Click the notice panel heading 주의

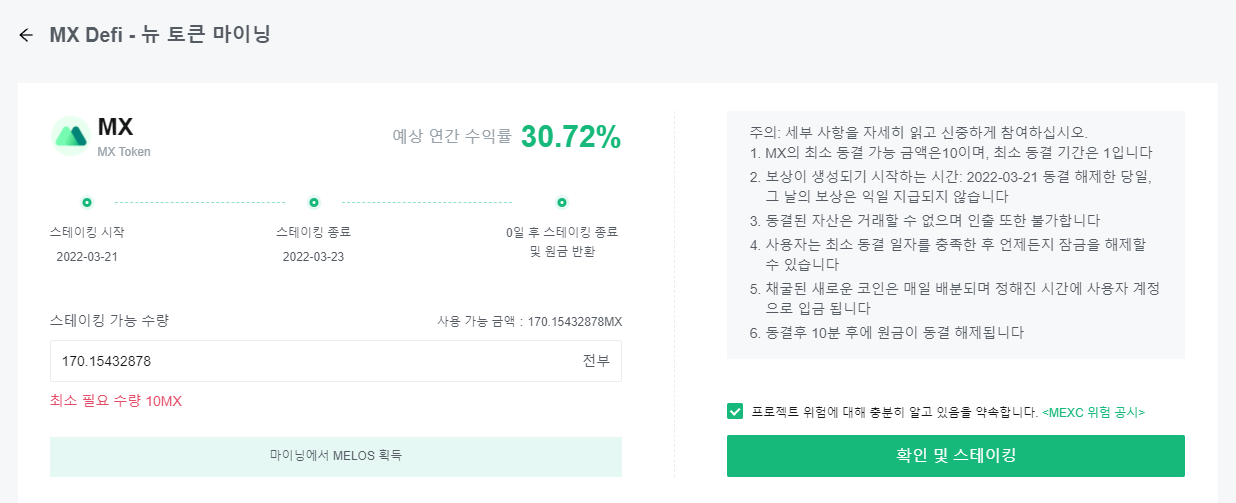763,132
